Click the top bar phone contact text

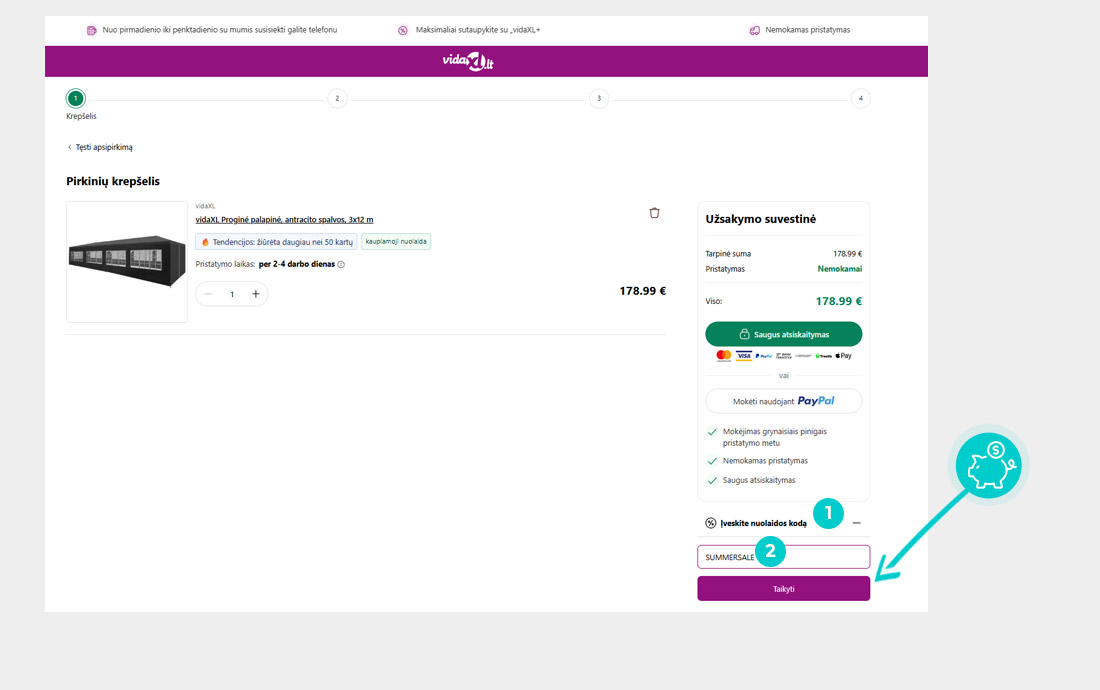(220, 30)
